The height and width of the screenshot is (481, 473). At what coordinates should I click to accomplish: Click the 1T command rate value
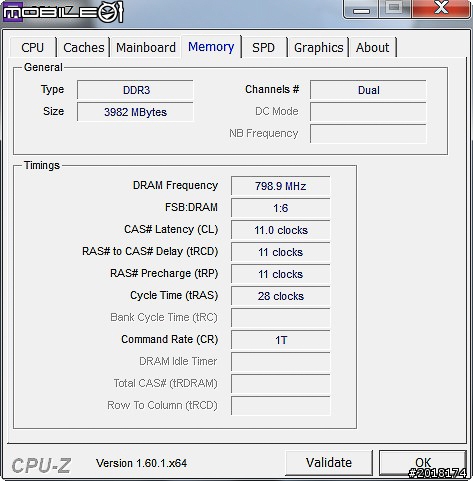click(x=281, y=340)
